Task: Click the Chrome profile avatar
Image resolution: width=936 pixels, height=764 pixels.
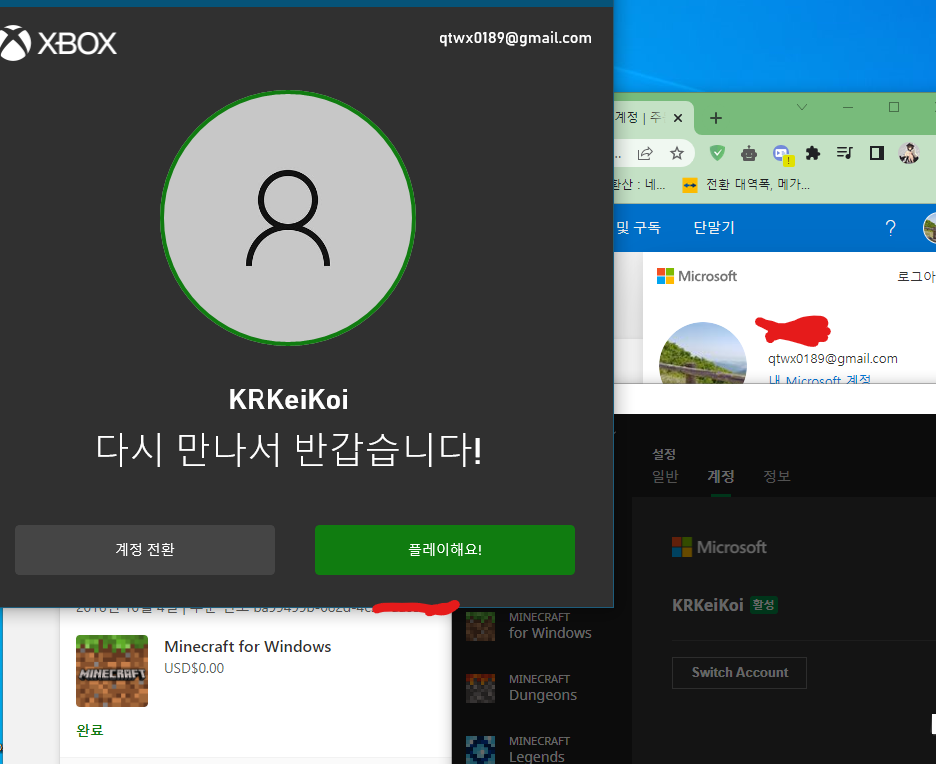Action: coord(909,153)
